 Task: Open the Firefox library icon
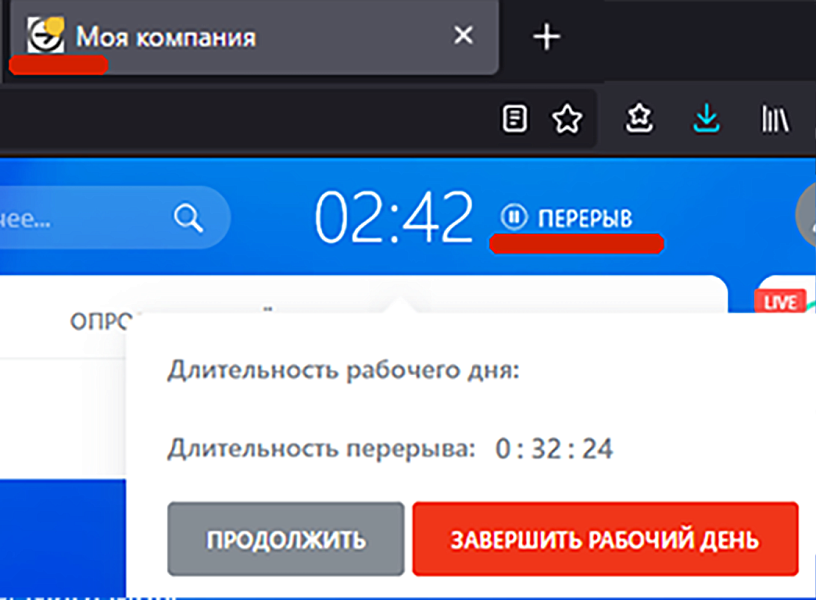click(x=776, y=118)
